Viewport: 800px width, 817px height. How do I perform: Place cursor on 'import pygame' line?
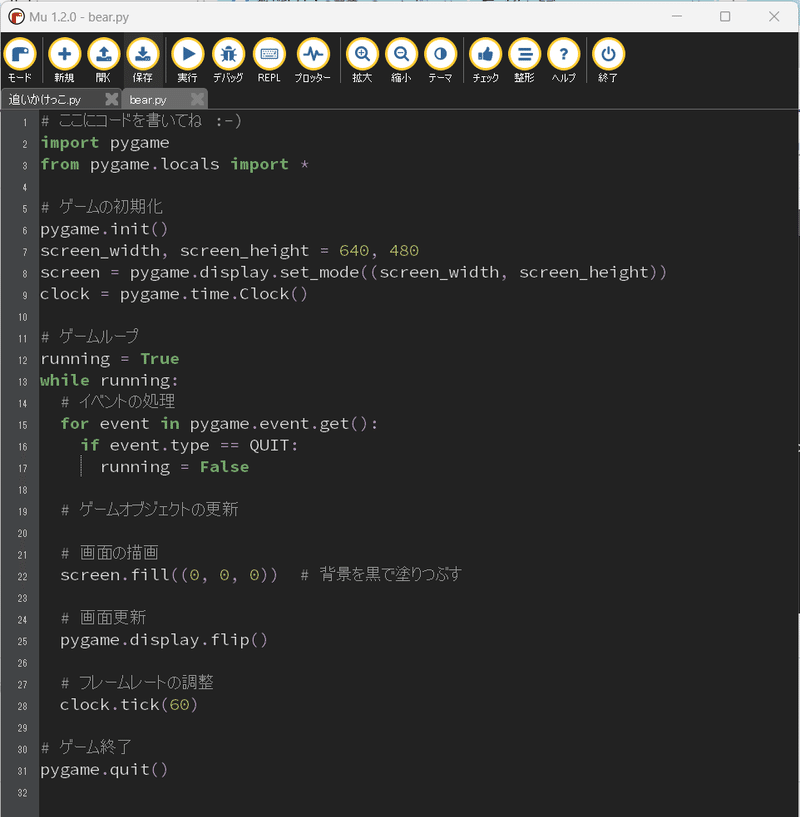pyautogui.click(x=105, y=143)
